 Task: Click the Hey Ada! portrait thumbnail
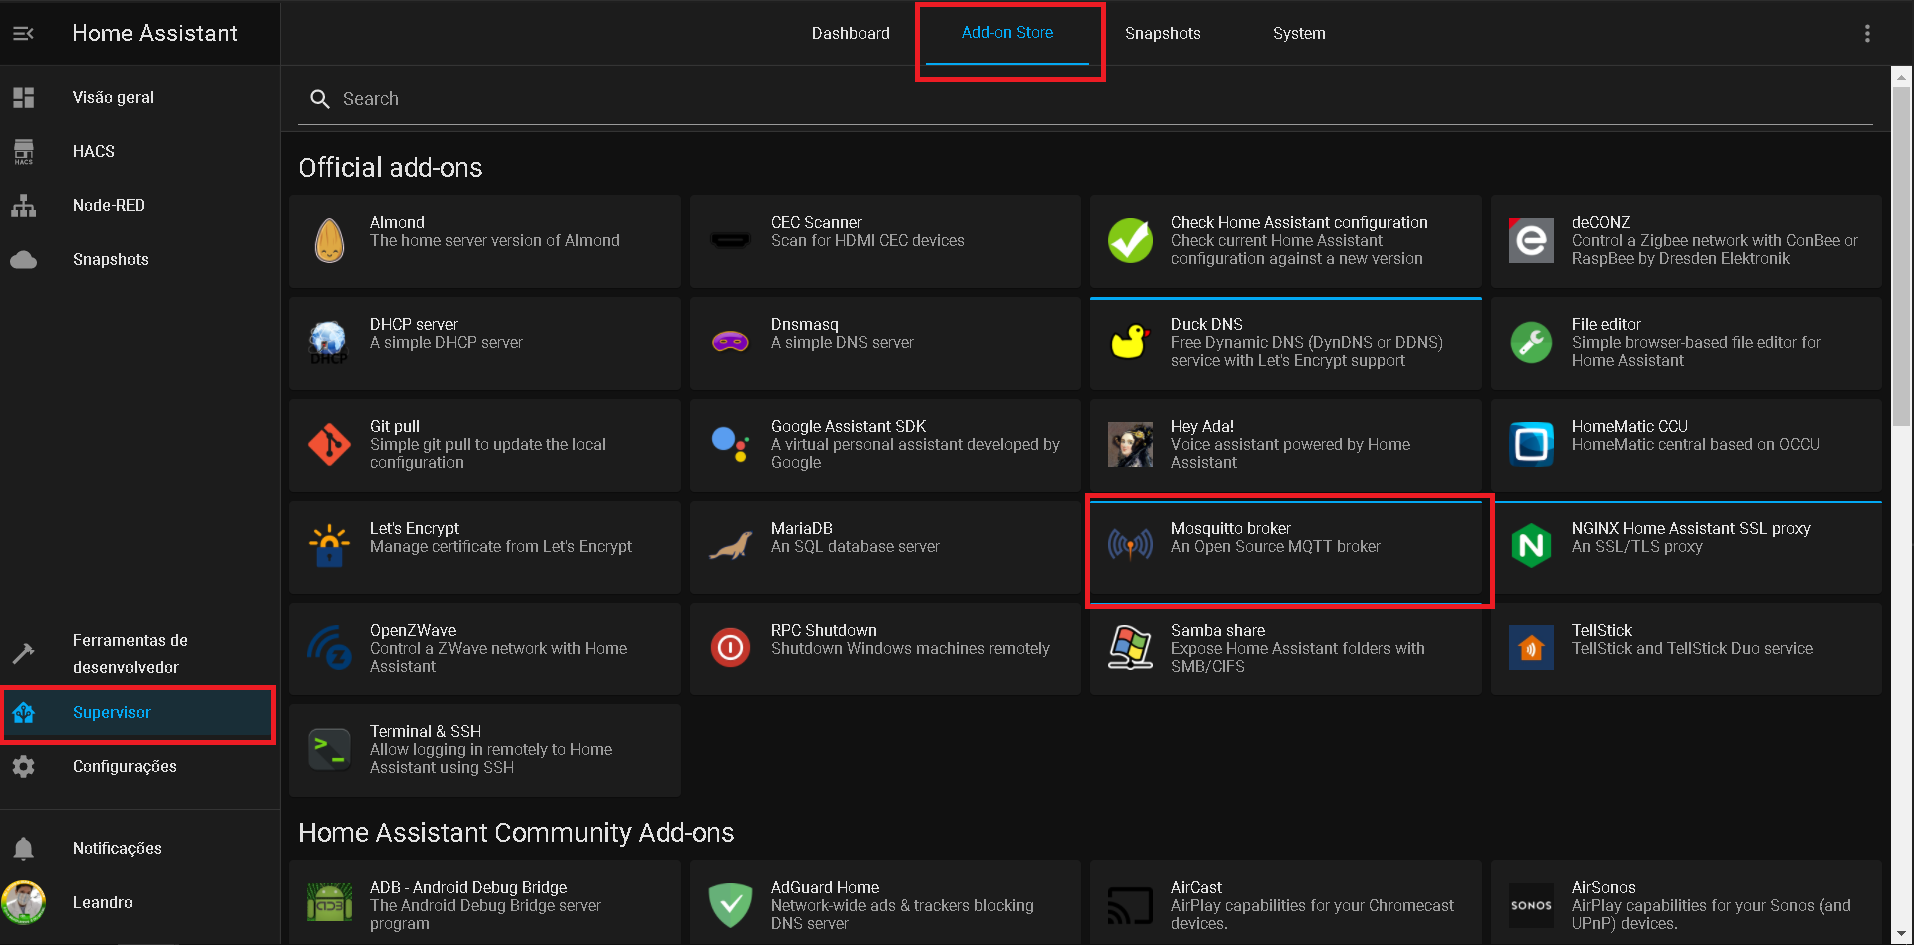pos(1130,444)
